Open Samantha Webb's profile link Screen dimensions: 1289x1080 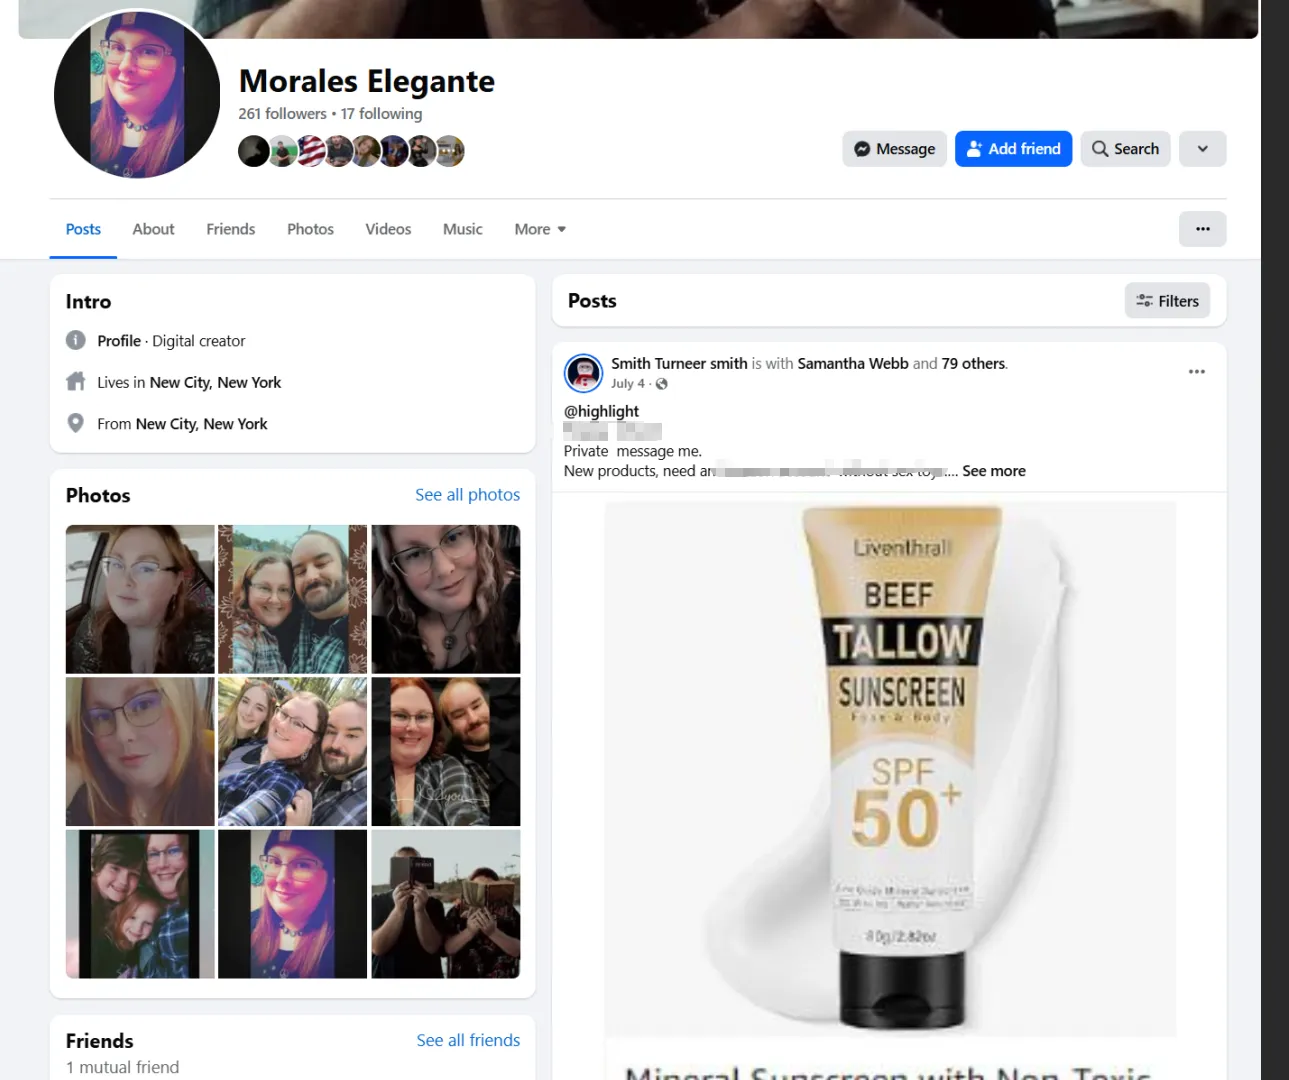pos(853,364)
